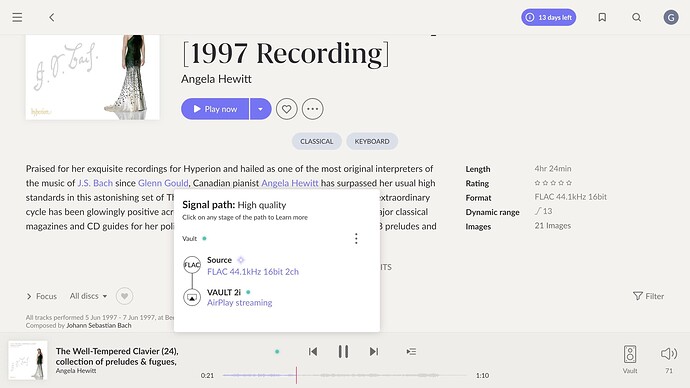
Task: Click now playing artist Angela Hewitt
Action: pyautogui.click(x=76, y=371)
